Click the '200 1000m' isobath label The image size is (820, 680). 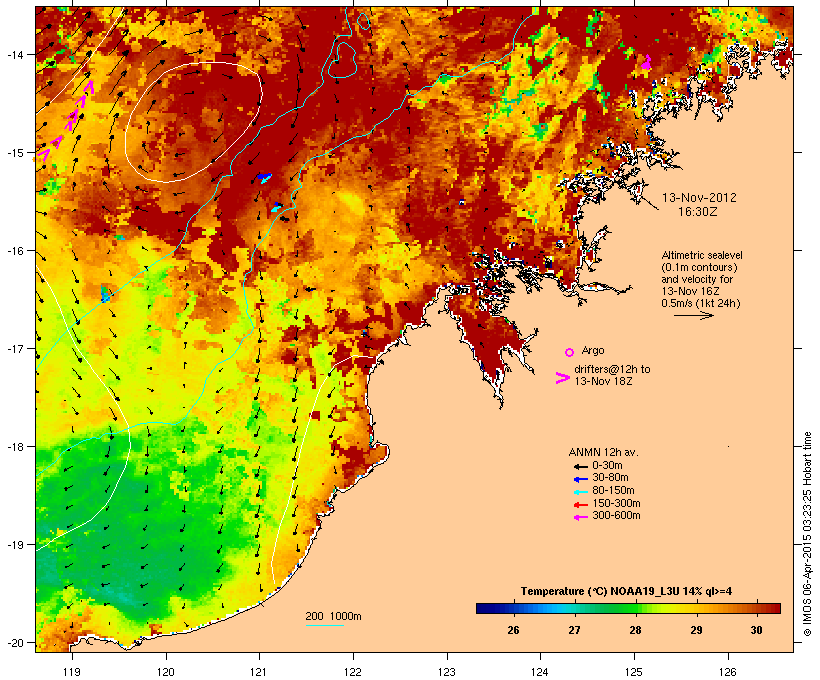click(x=333, y=616)
